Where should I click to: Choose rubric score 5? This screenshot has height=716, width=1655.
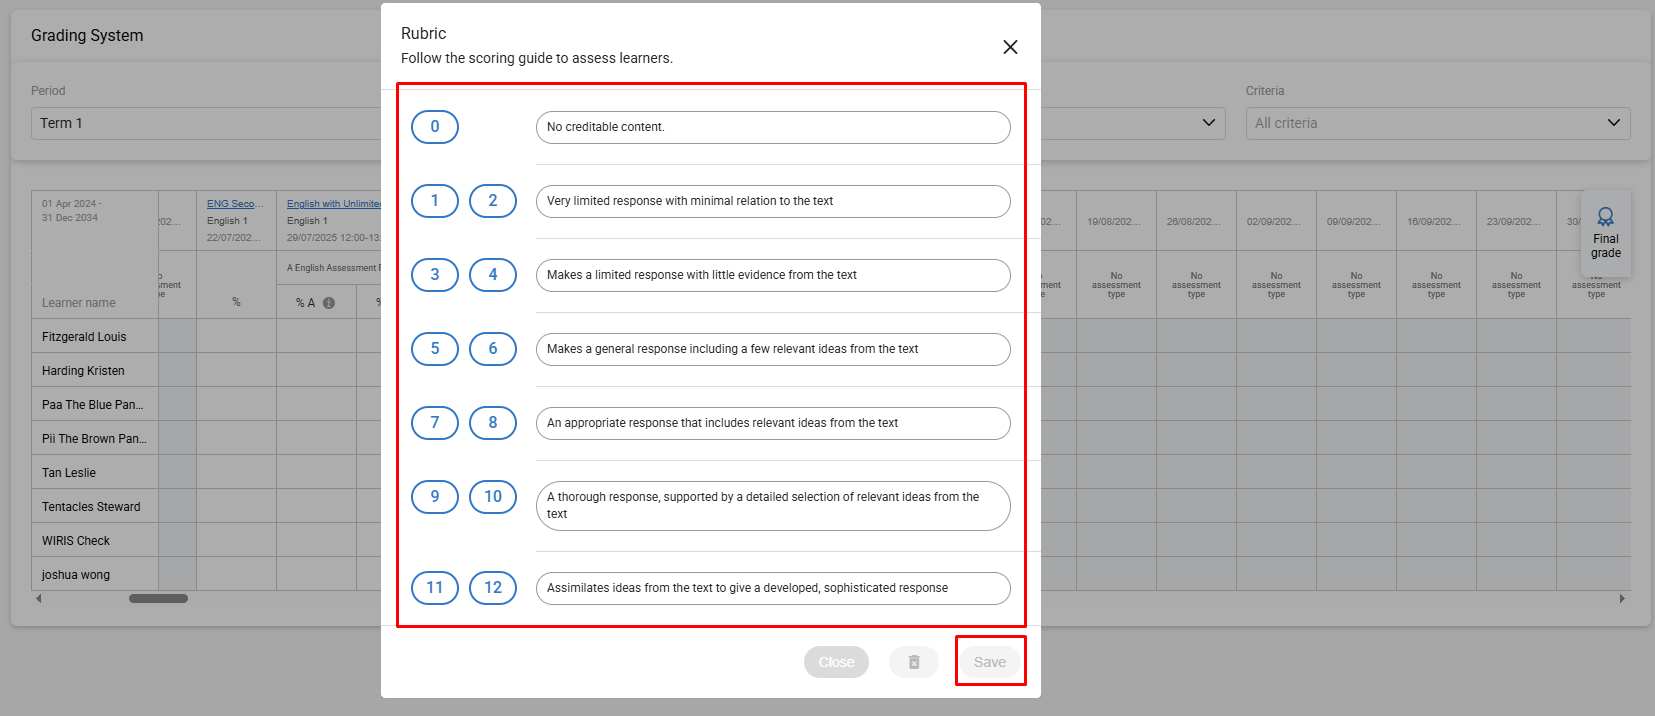(x=435, y=349)
